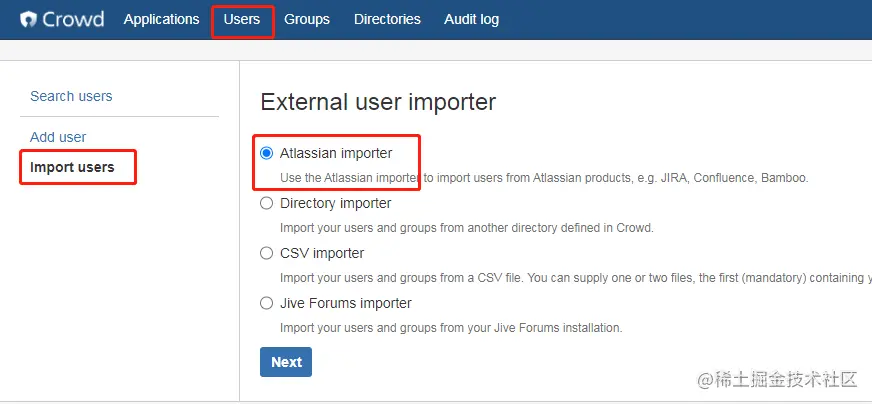Open the Applications menu

161,19
